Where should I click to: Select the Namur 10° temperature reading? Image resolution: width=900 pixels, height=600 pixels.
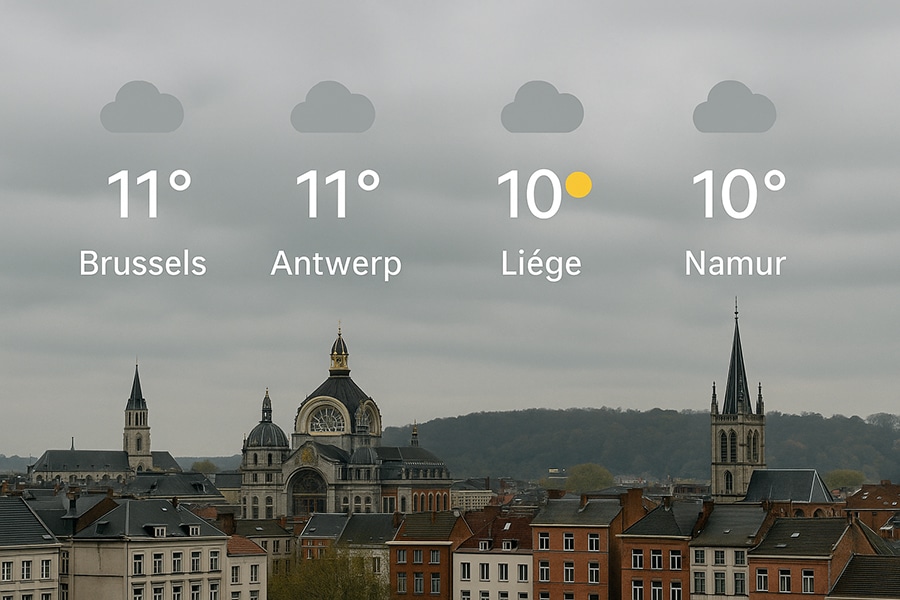point(739,193)
